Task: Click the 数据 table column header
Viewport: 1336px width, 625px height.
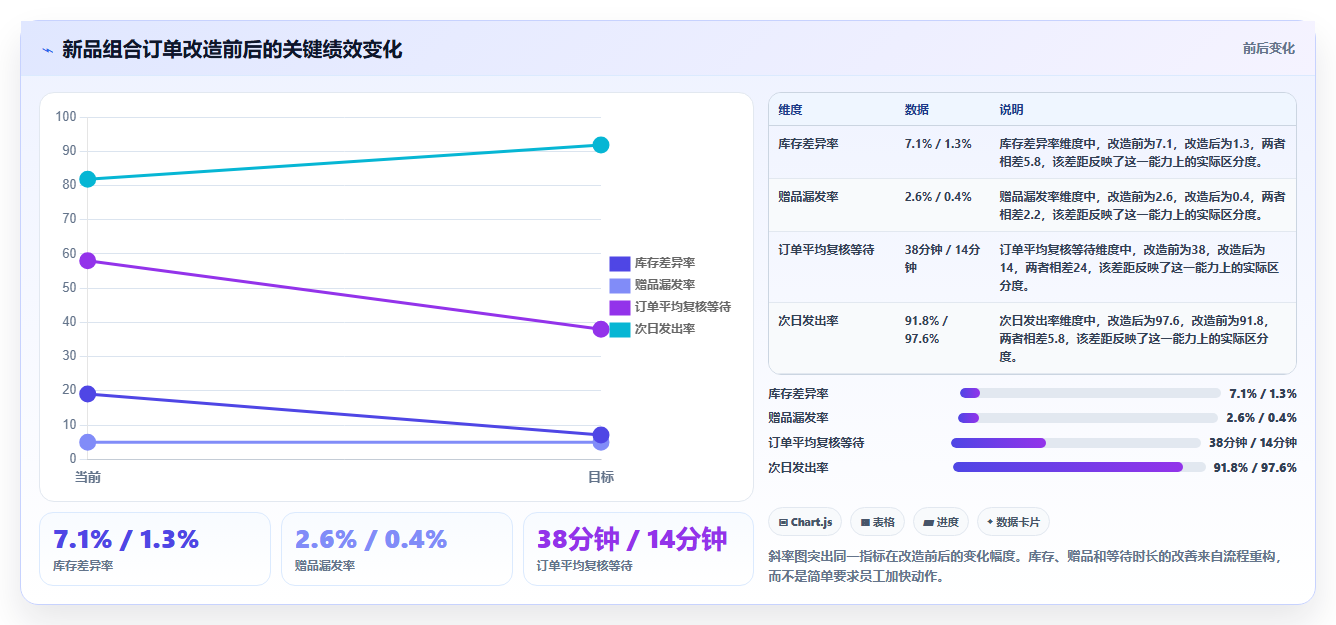Action: 917,110
